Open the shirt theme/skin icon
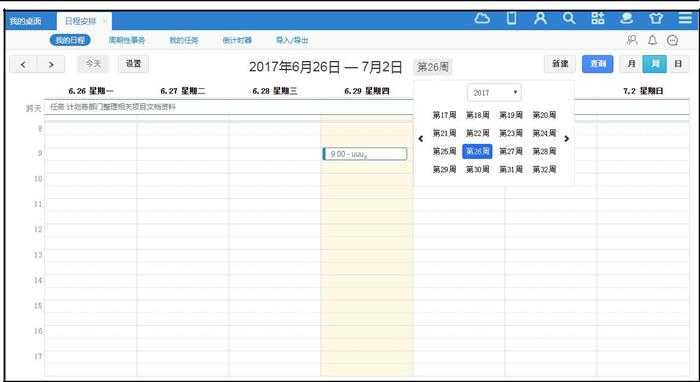This screenshot has width=700, height=382. pyautogui.click(x=656, y=19)
